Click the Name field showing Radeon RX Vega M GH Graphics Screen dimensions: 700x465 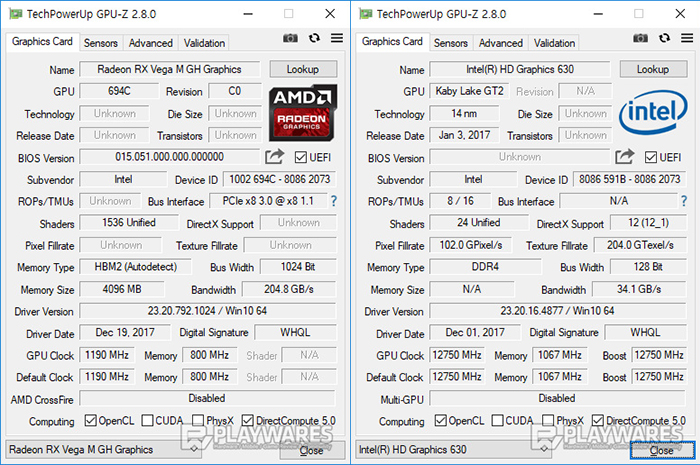point(170,69)
